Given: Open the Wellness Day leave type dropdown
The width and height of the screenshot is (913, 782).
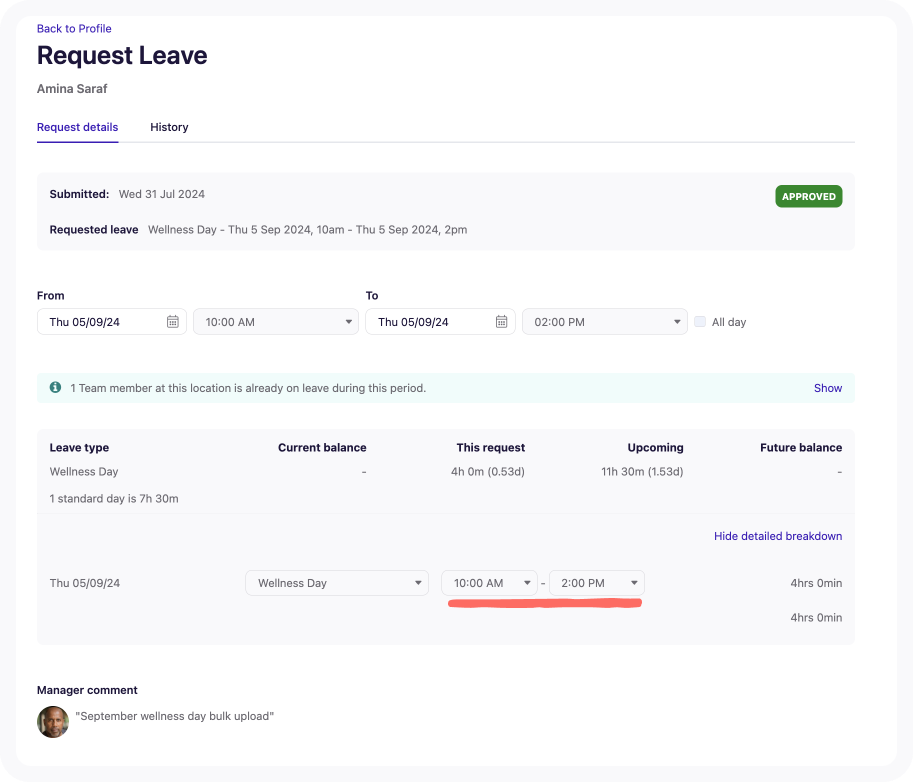Looking at the screenshot, I should 337,583.
